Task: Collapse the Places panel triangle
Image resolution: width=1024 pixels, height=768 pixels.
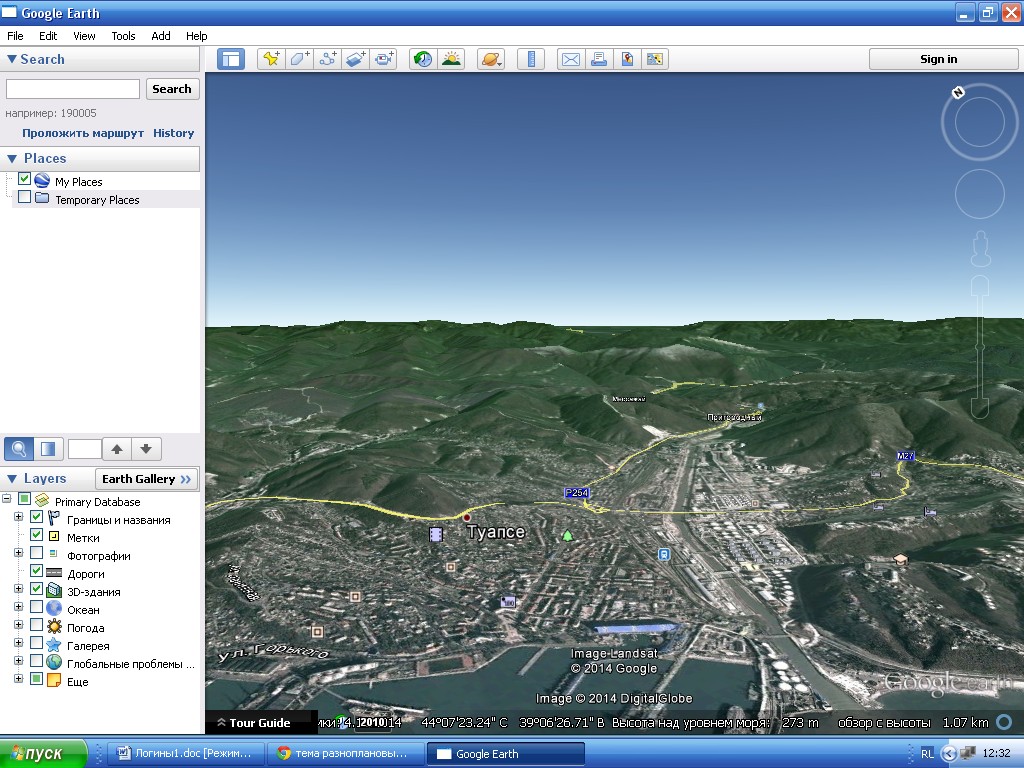Action: tap(12, 159)
